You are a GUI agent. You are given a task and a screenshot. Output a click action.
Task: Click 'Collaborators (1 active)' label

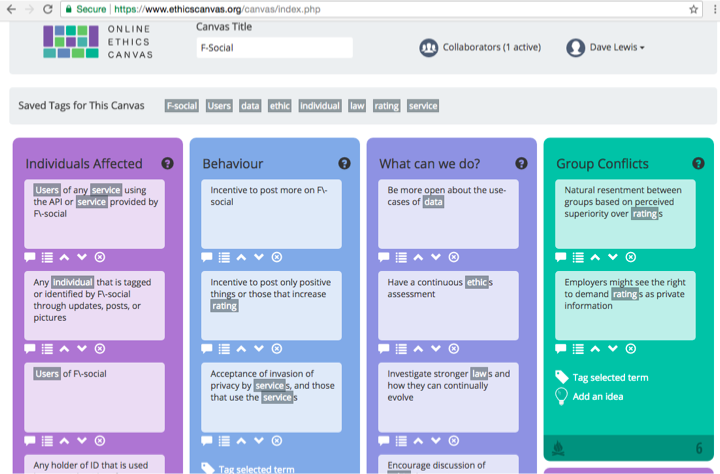click(491, 47)
